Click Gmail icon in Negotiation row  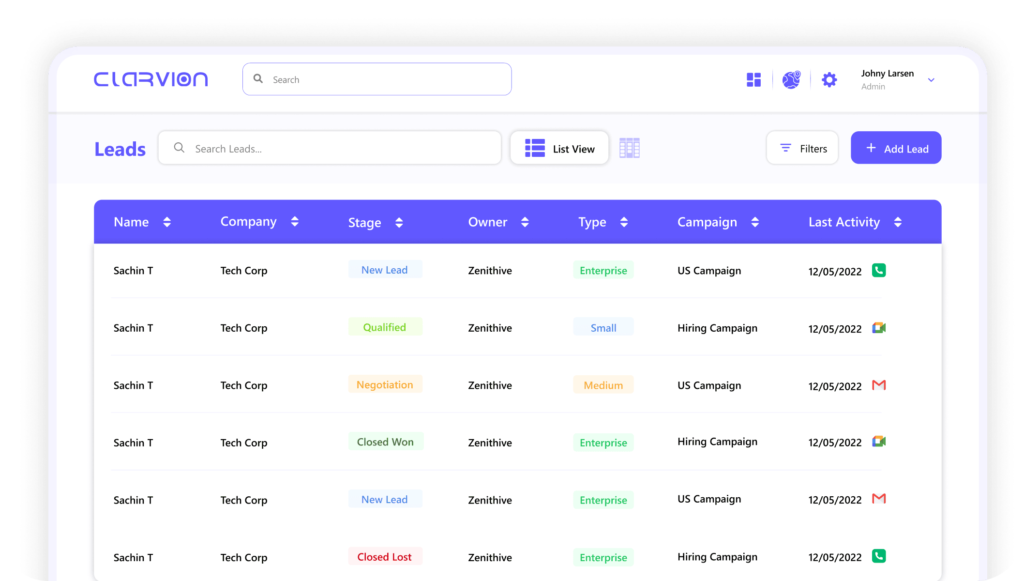coord(878,385)
